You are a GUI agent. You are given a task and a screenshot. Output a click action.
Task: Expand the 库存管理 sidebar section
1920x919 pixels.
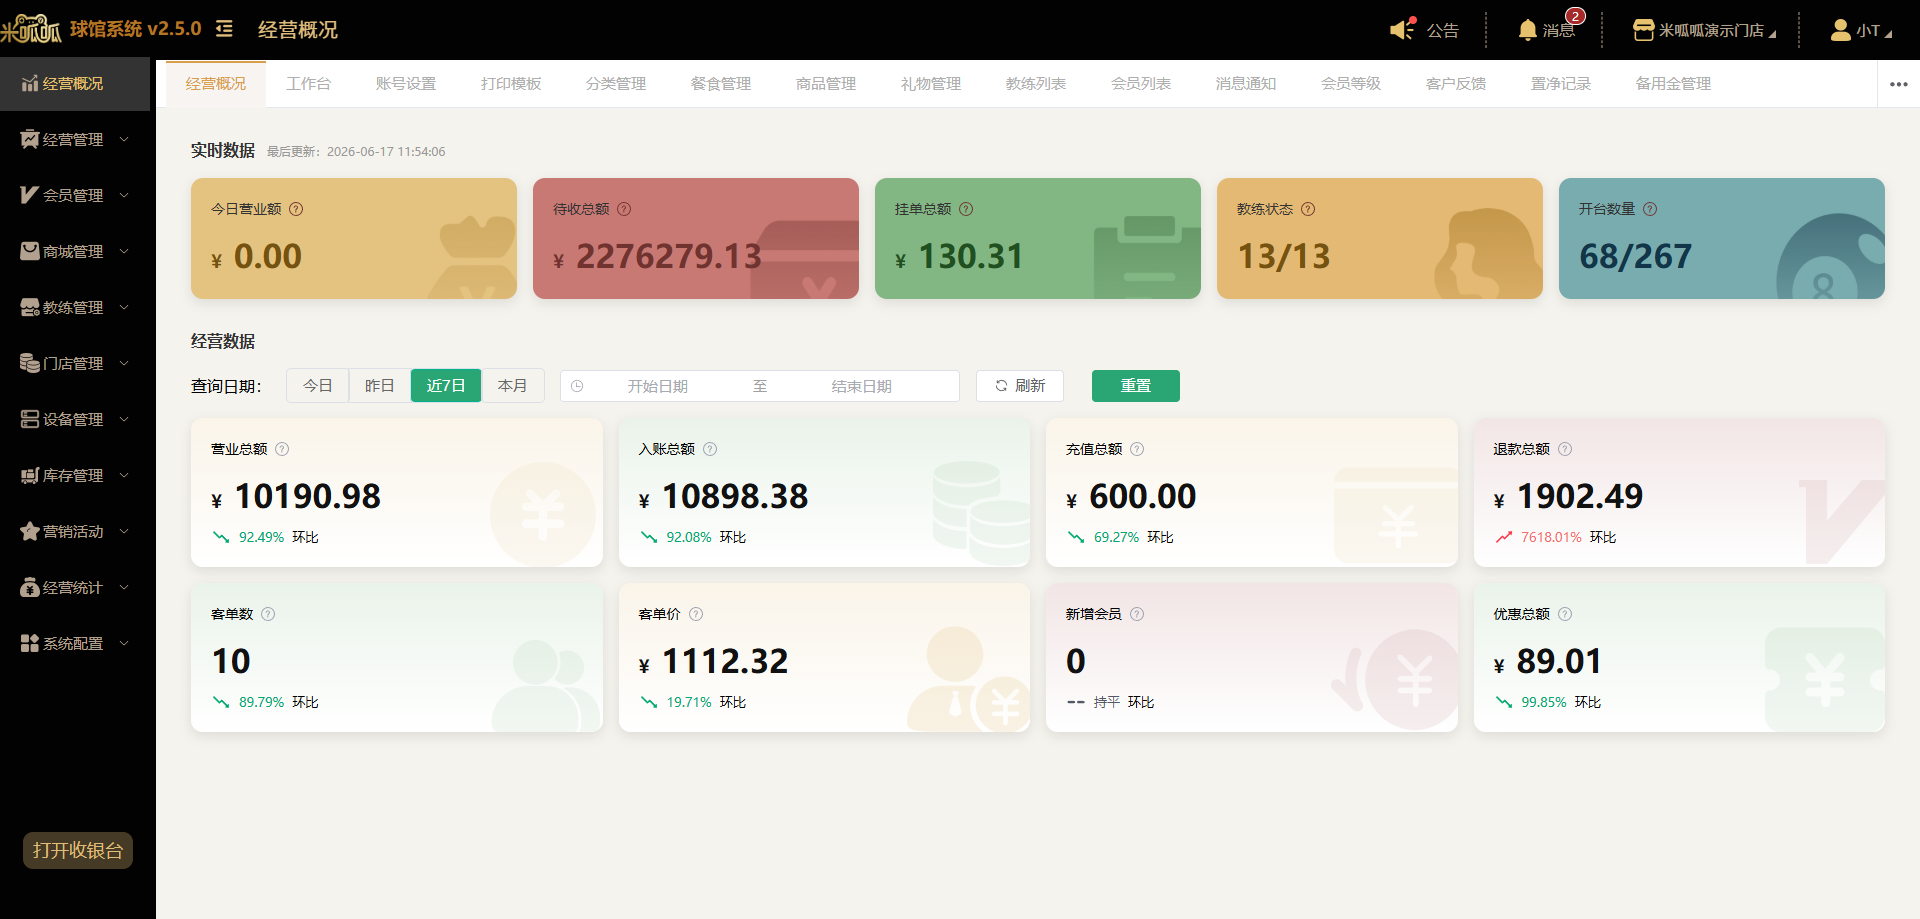(75, 475)
